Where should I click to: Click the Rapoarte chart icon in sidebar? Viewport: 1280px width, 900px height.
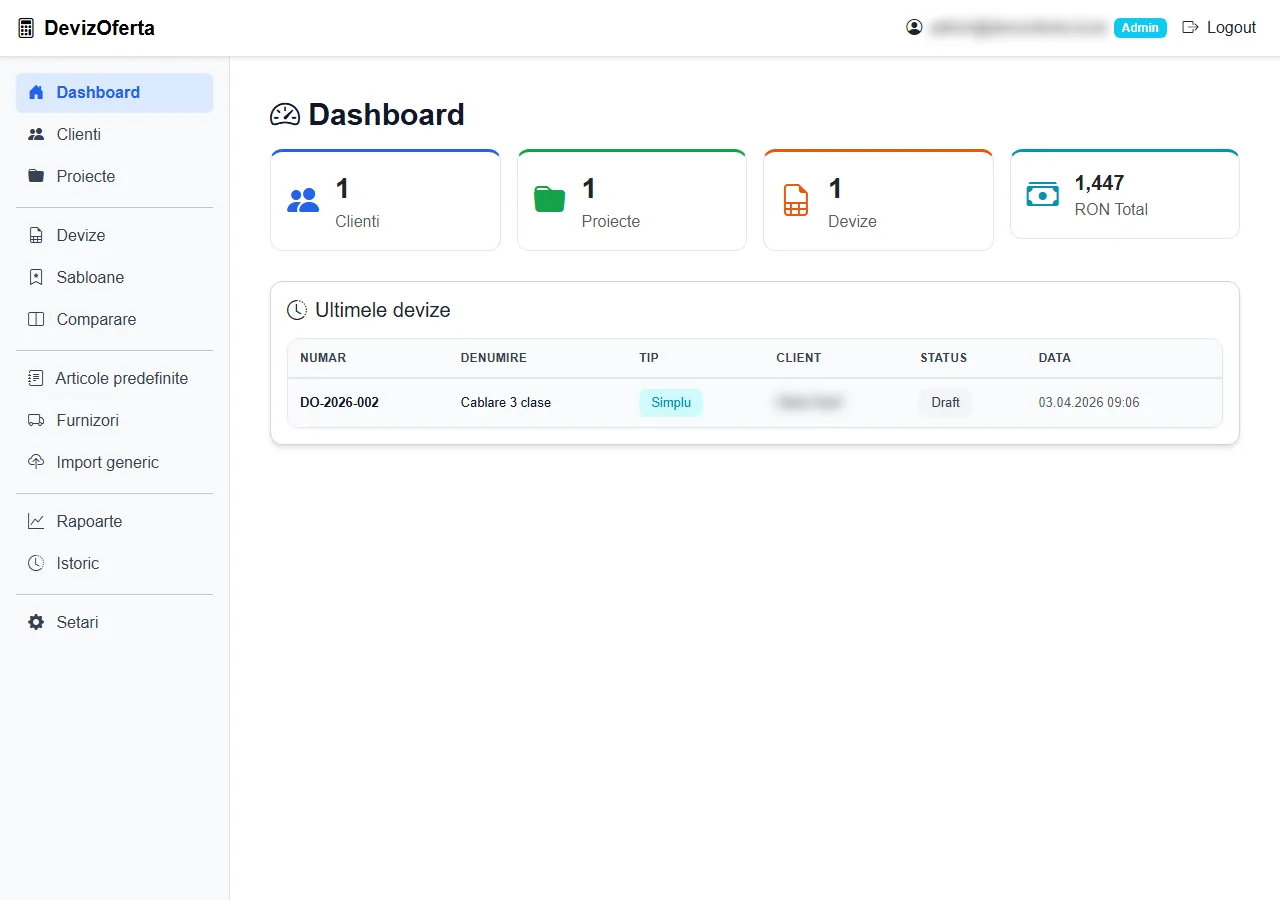pyautogui.click(x=36, y=522)
